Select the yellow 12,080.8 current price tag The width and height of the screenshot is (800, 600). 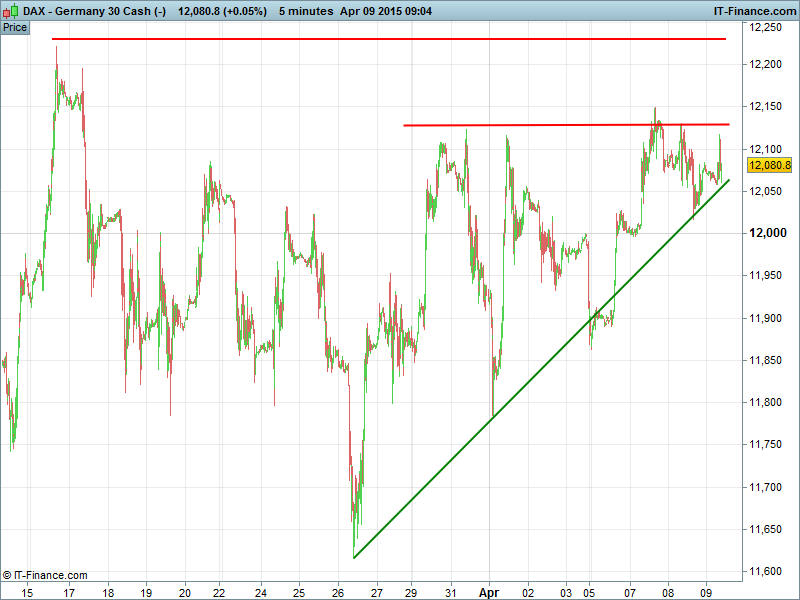[x=769, y=165]
